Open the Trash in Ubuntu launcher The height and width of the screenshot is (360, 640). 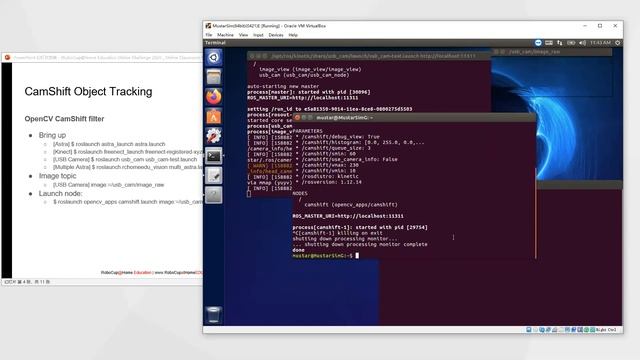(213, 315)
